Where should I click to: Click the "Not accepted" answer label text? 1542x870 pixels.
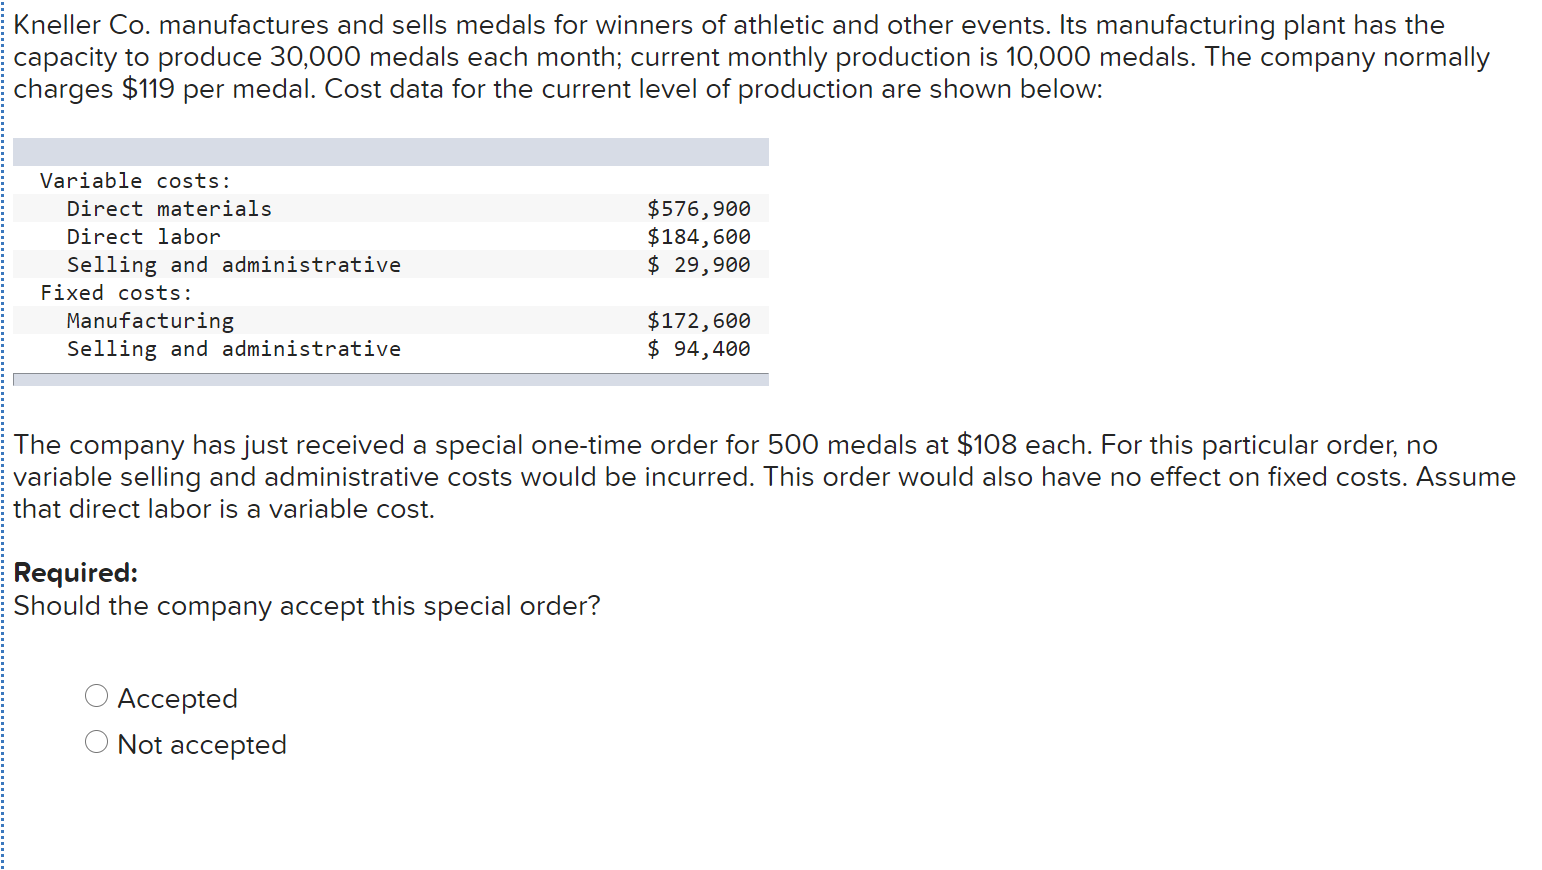point(201,745)
